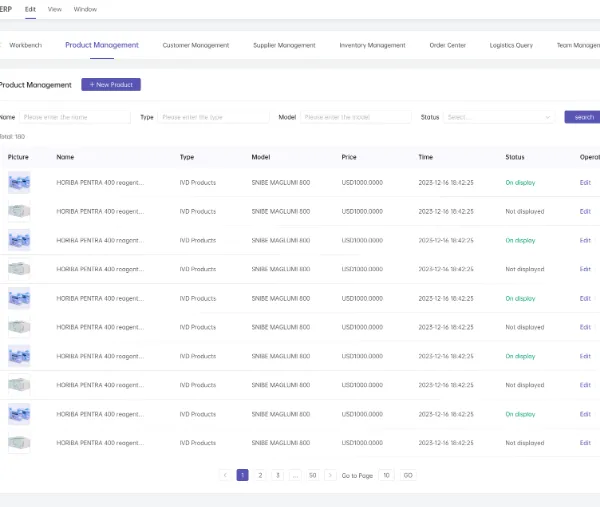The image size is (600, 507).
Task: Open product thumbnail in third table row
Action: point(19,240)
